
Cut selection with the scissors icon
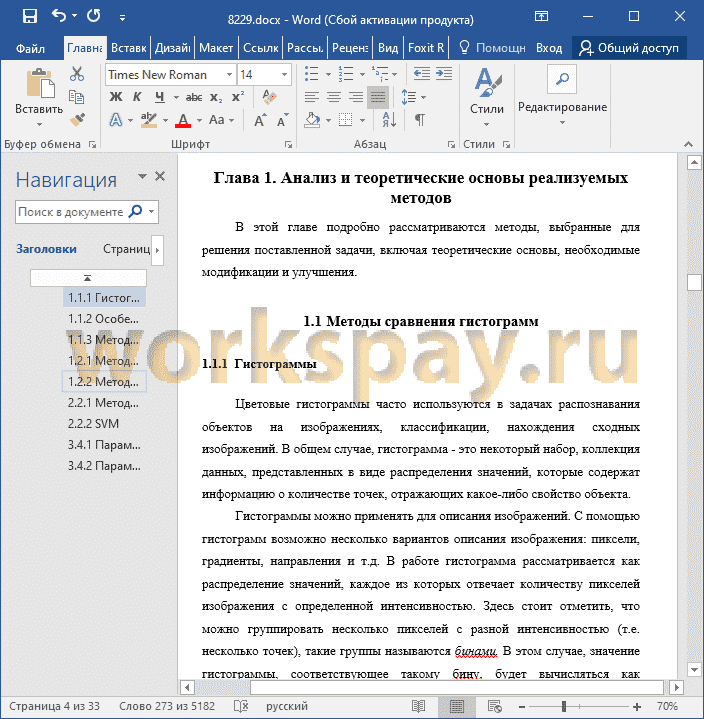(77, 74)
